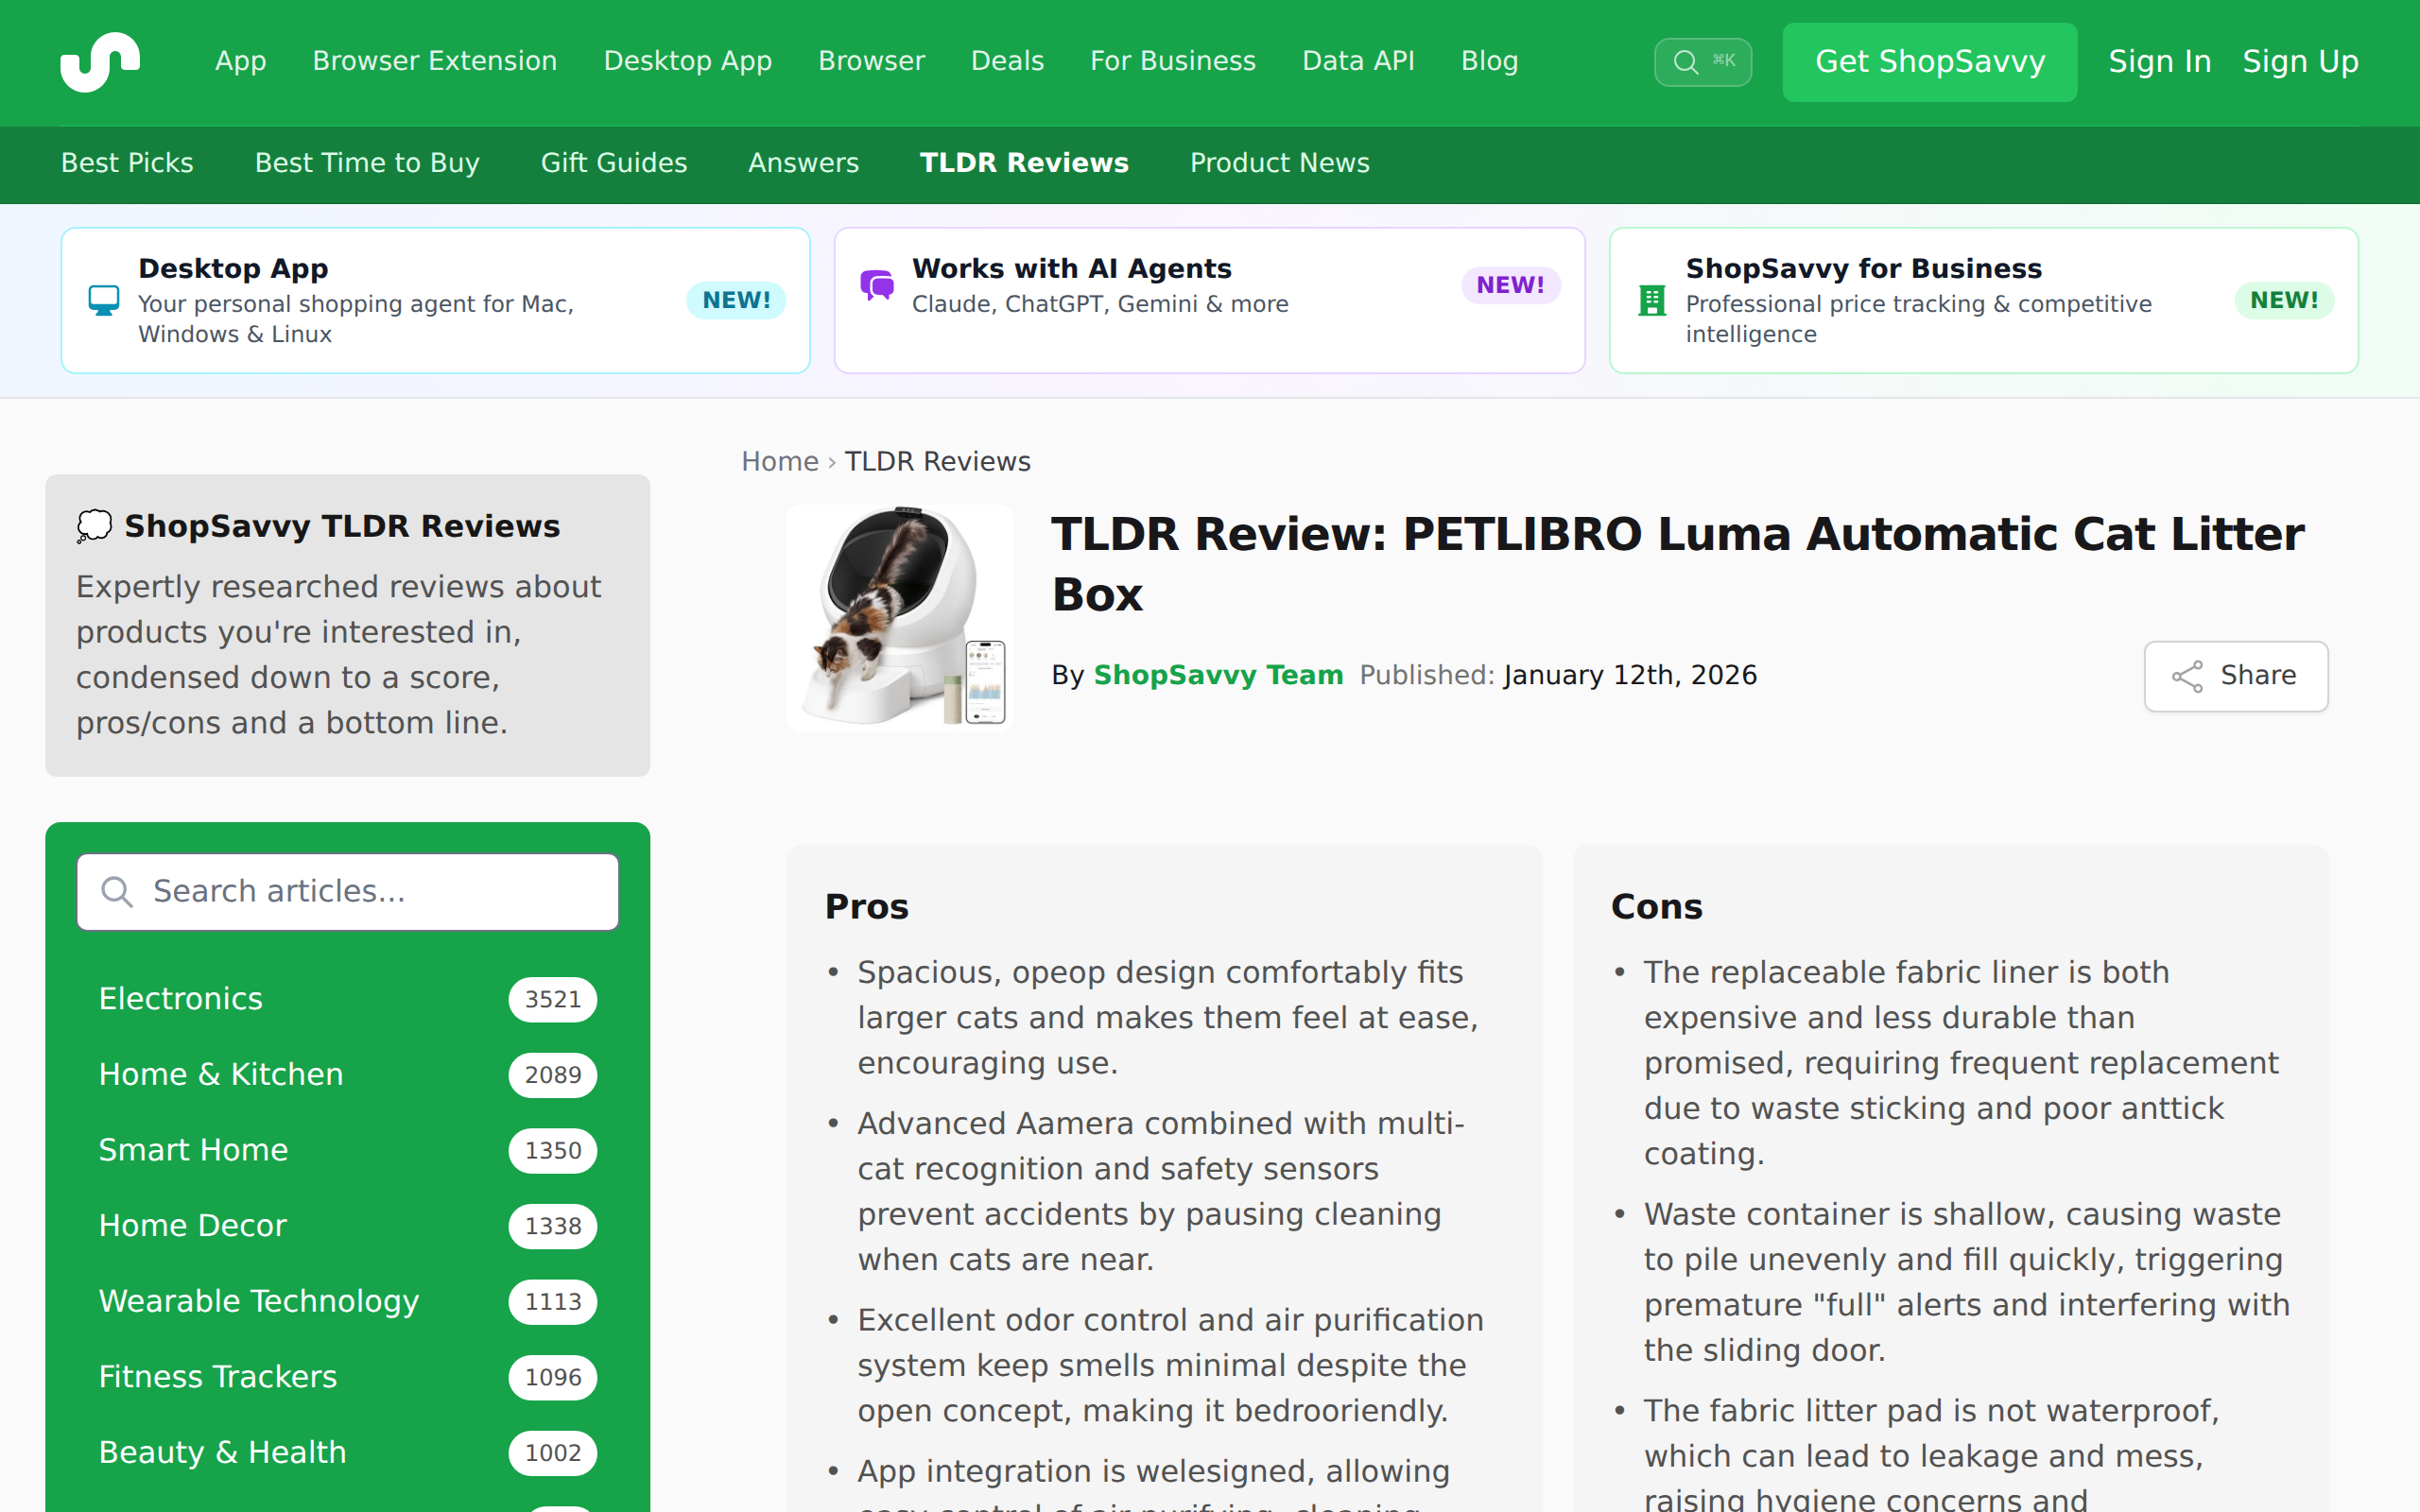2420x1512 pixels.
Task: Select the Electronics category
Action: [x=348, y=999]
